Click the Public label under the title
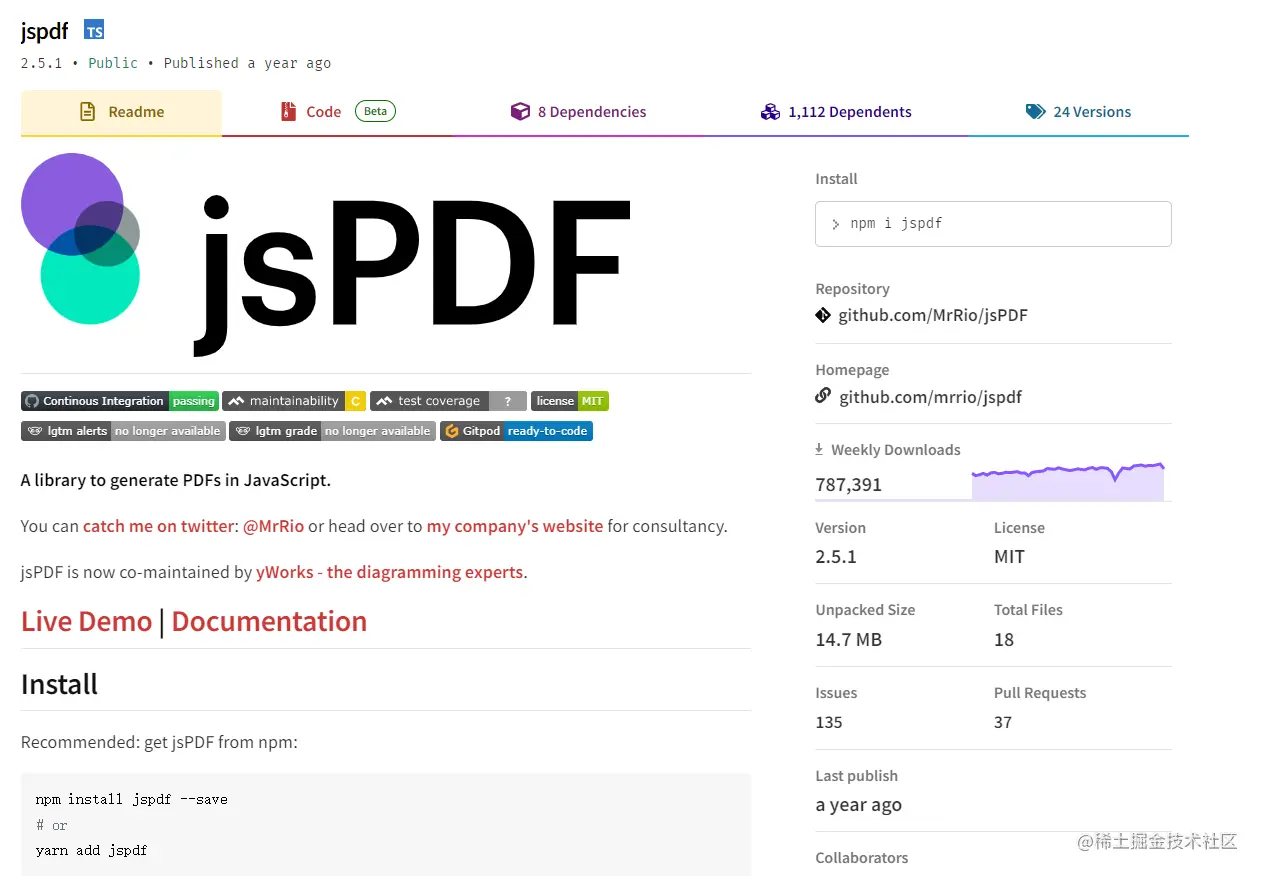This screenshot has width=1262, height=876. 113,62
